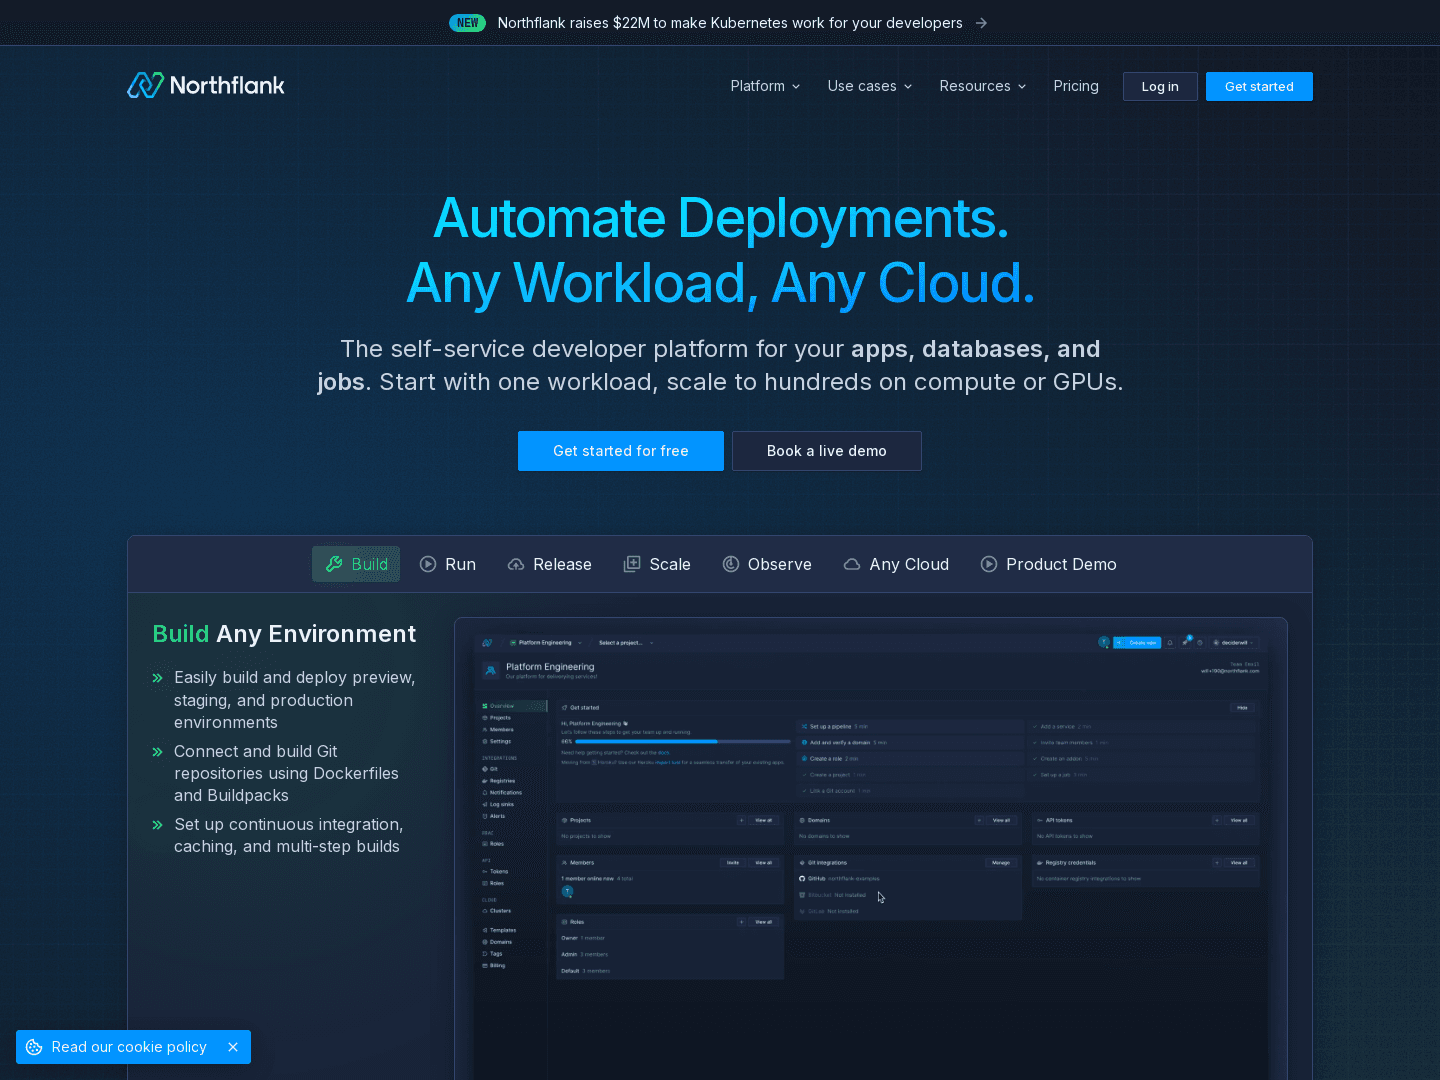Click the gauge icon beside Observe
Viewport: 1440px width, 1080px height.
[x=731, y=564]
